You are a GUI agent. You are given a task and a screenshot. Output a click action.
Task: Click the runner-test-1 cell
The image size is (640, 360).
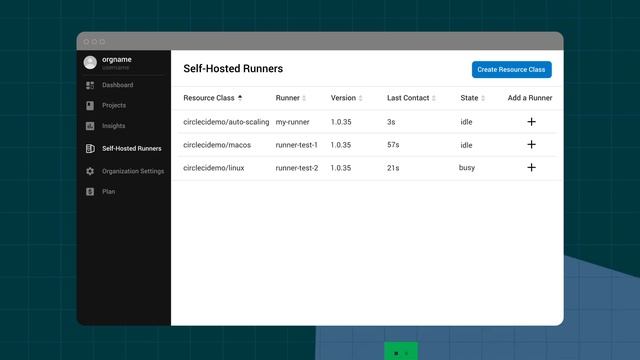(296, 145)
